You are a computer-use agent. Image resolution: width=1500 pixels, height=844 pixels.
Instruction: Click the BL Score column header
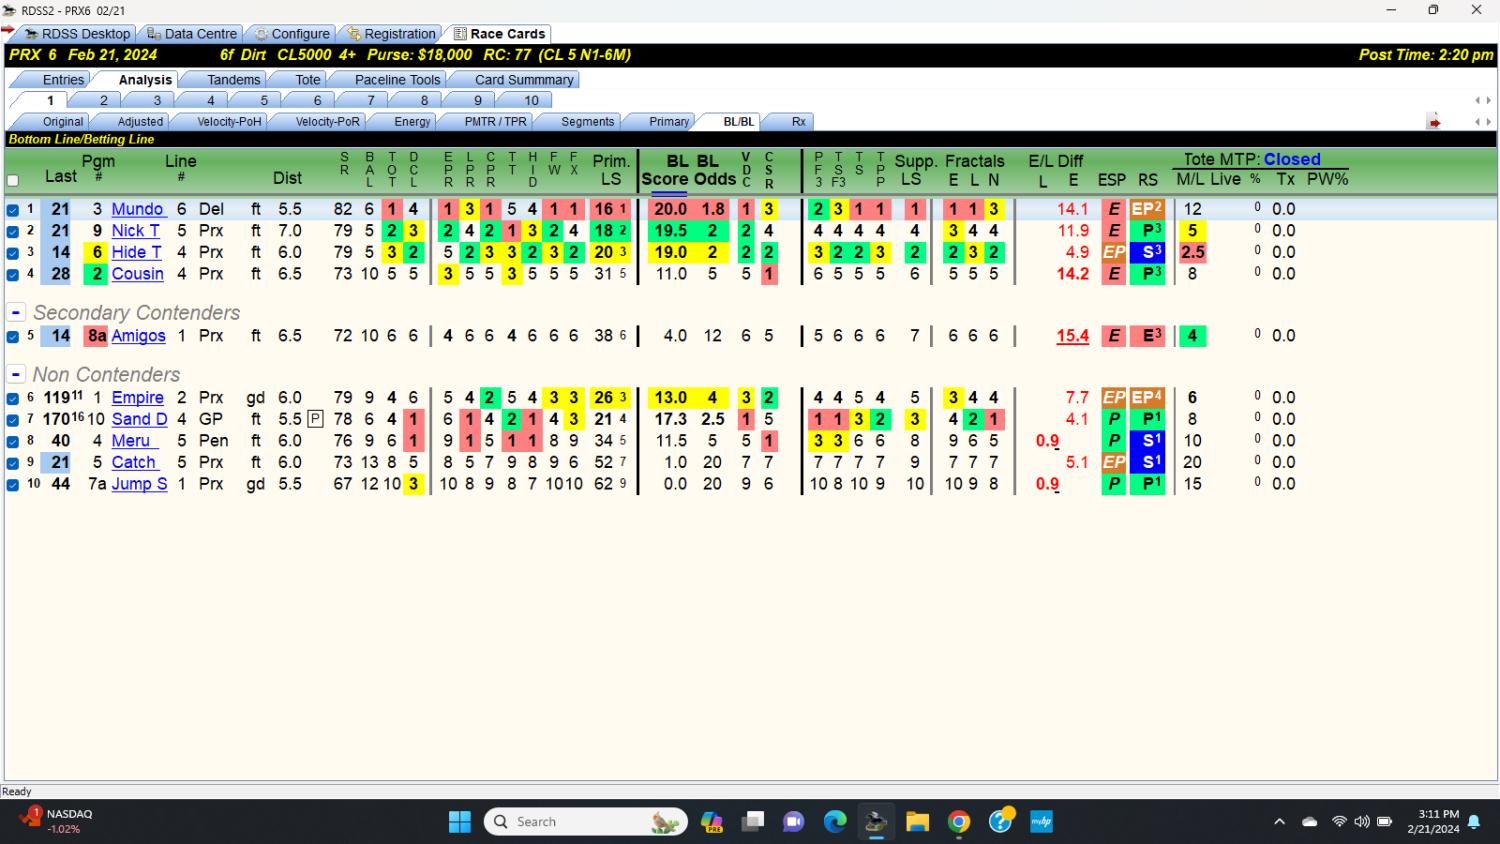click(665, 170)
